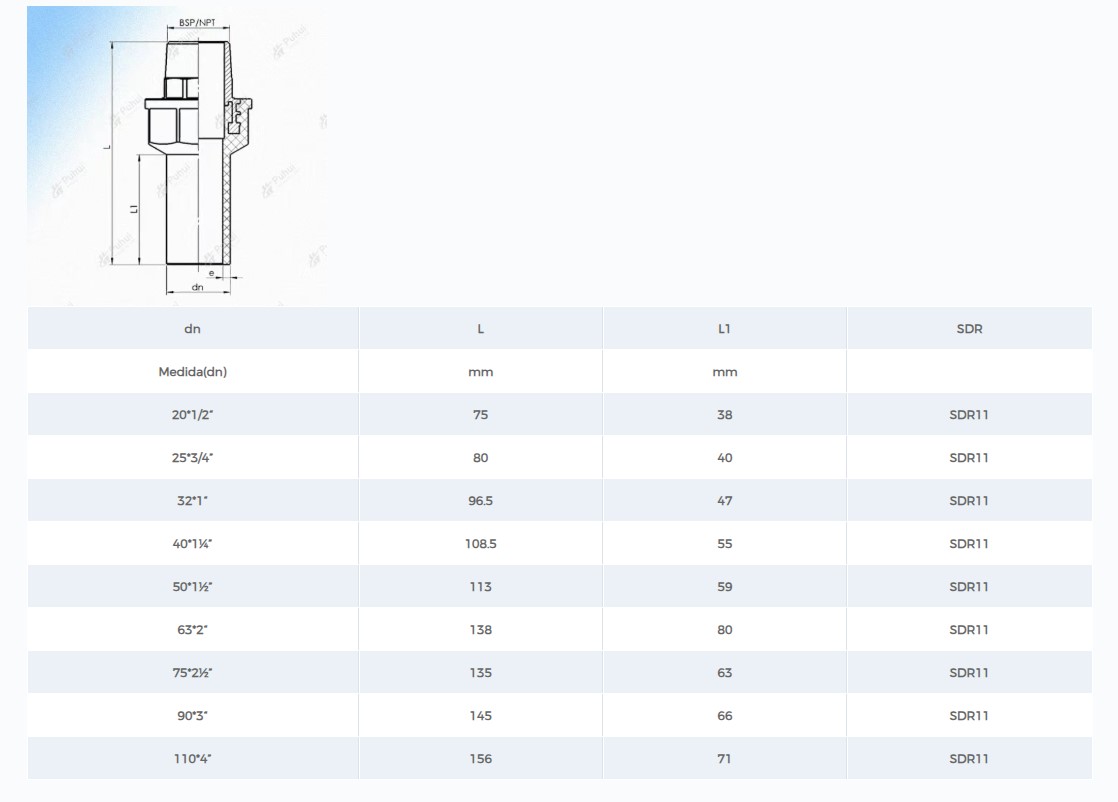
Task: Click SDR11 in the 110*4" row
Action: click(x=969, y=759)
